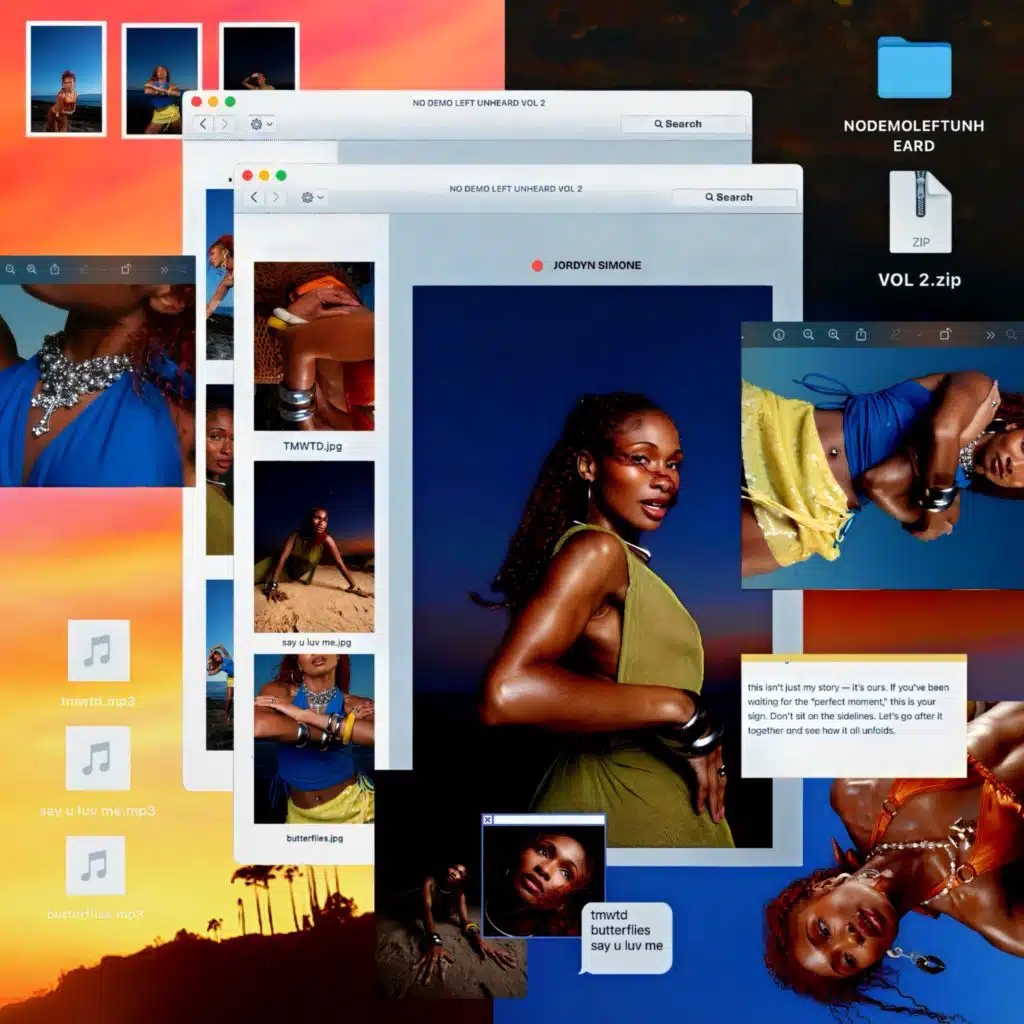Select the butterflies.jpg thumbnail
This screenshot has height=1024, width=1024.
click(x=313, y=738)
